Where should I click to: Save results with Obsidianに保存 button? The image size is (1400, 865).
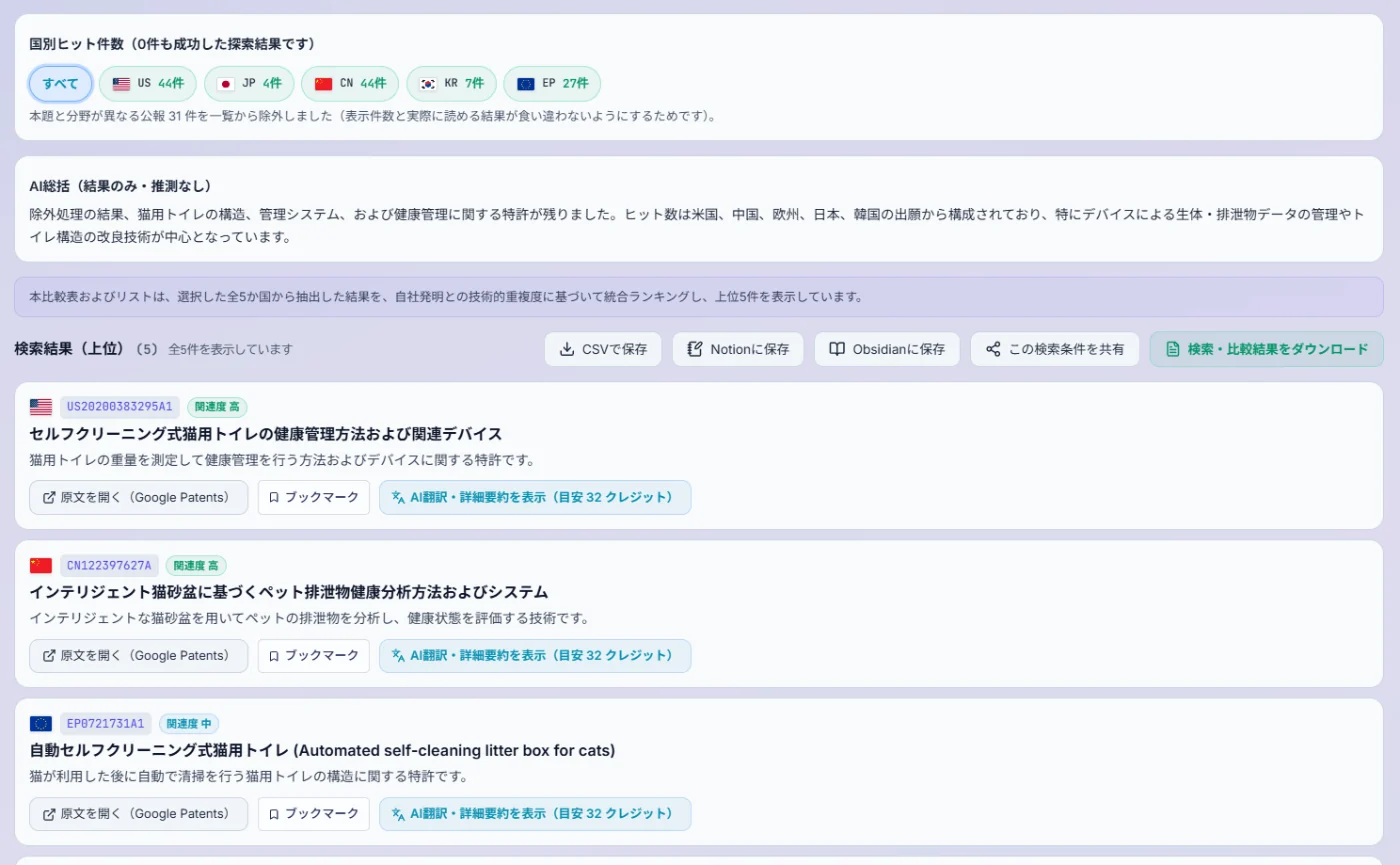[x=887, y=349]
